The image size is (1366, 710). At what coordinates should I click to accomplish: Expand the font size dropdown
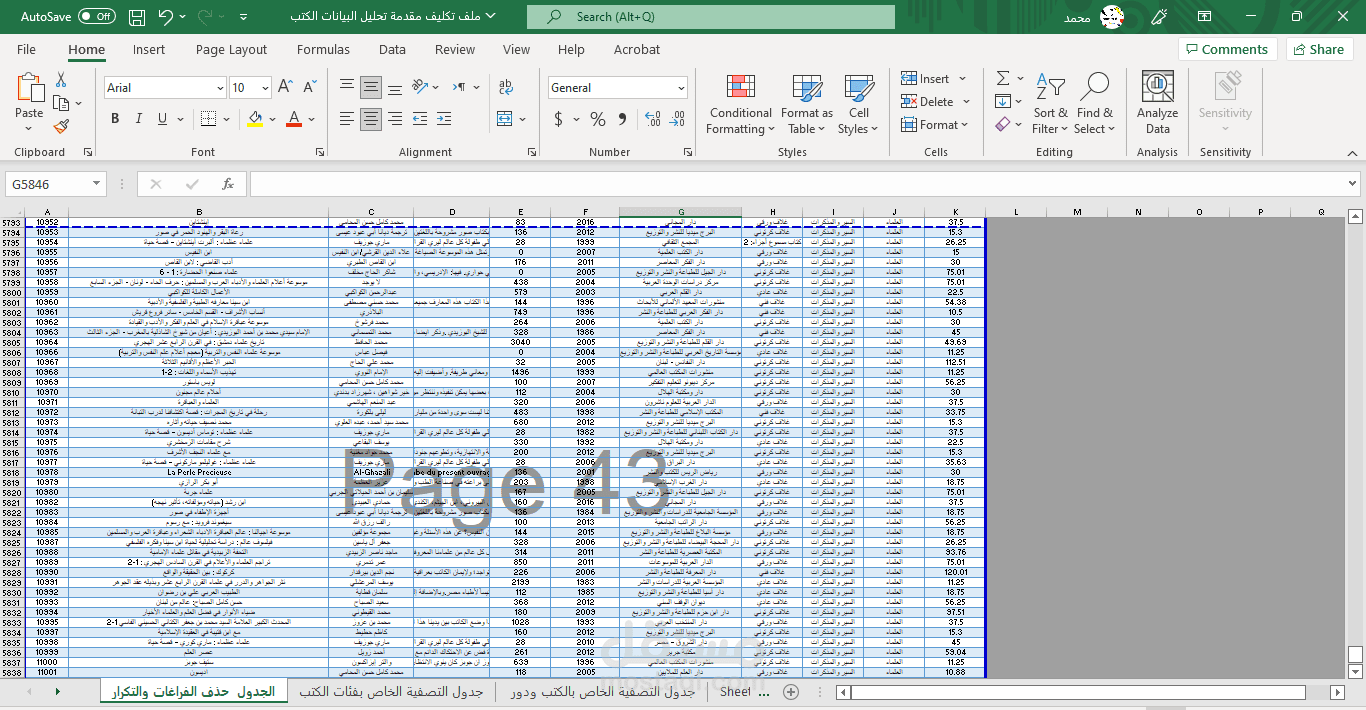[265, 88]
